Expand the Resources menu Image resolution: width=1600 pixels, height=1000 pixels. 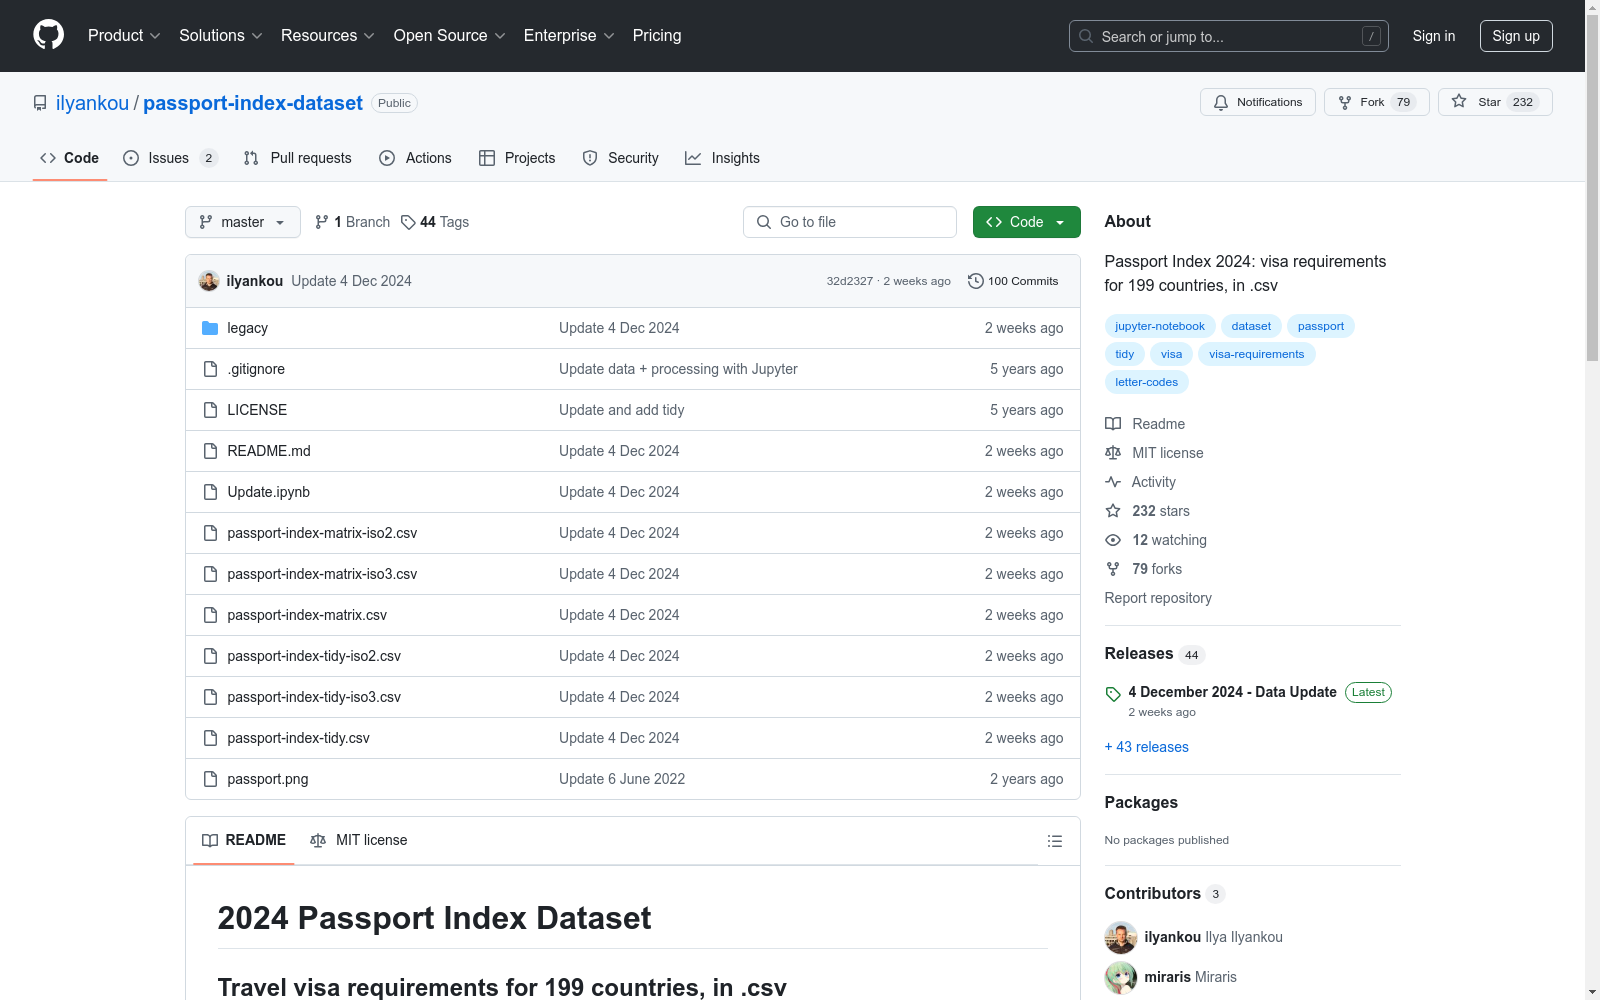(327, 36)
